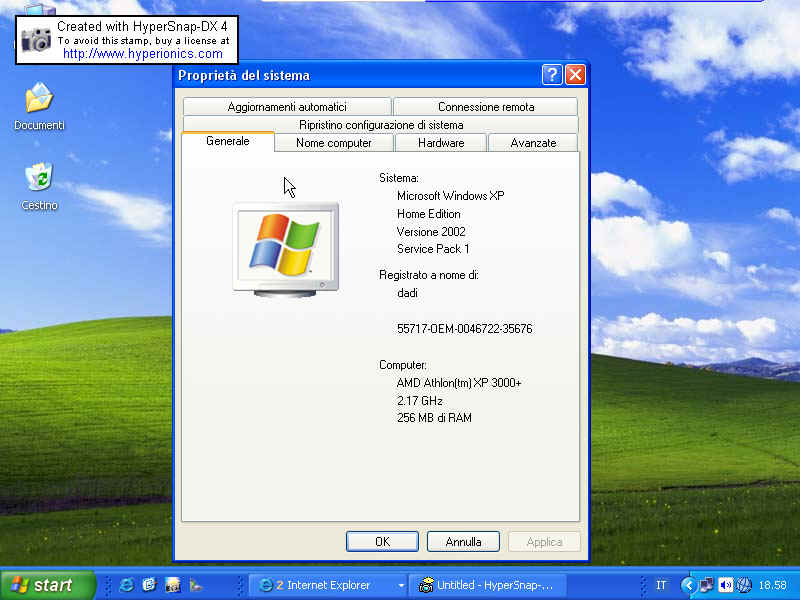Click the 'AMD Athlon(tm) XP 3000+' text
The width and height of the screenshot is (800, 600).
459,383
